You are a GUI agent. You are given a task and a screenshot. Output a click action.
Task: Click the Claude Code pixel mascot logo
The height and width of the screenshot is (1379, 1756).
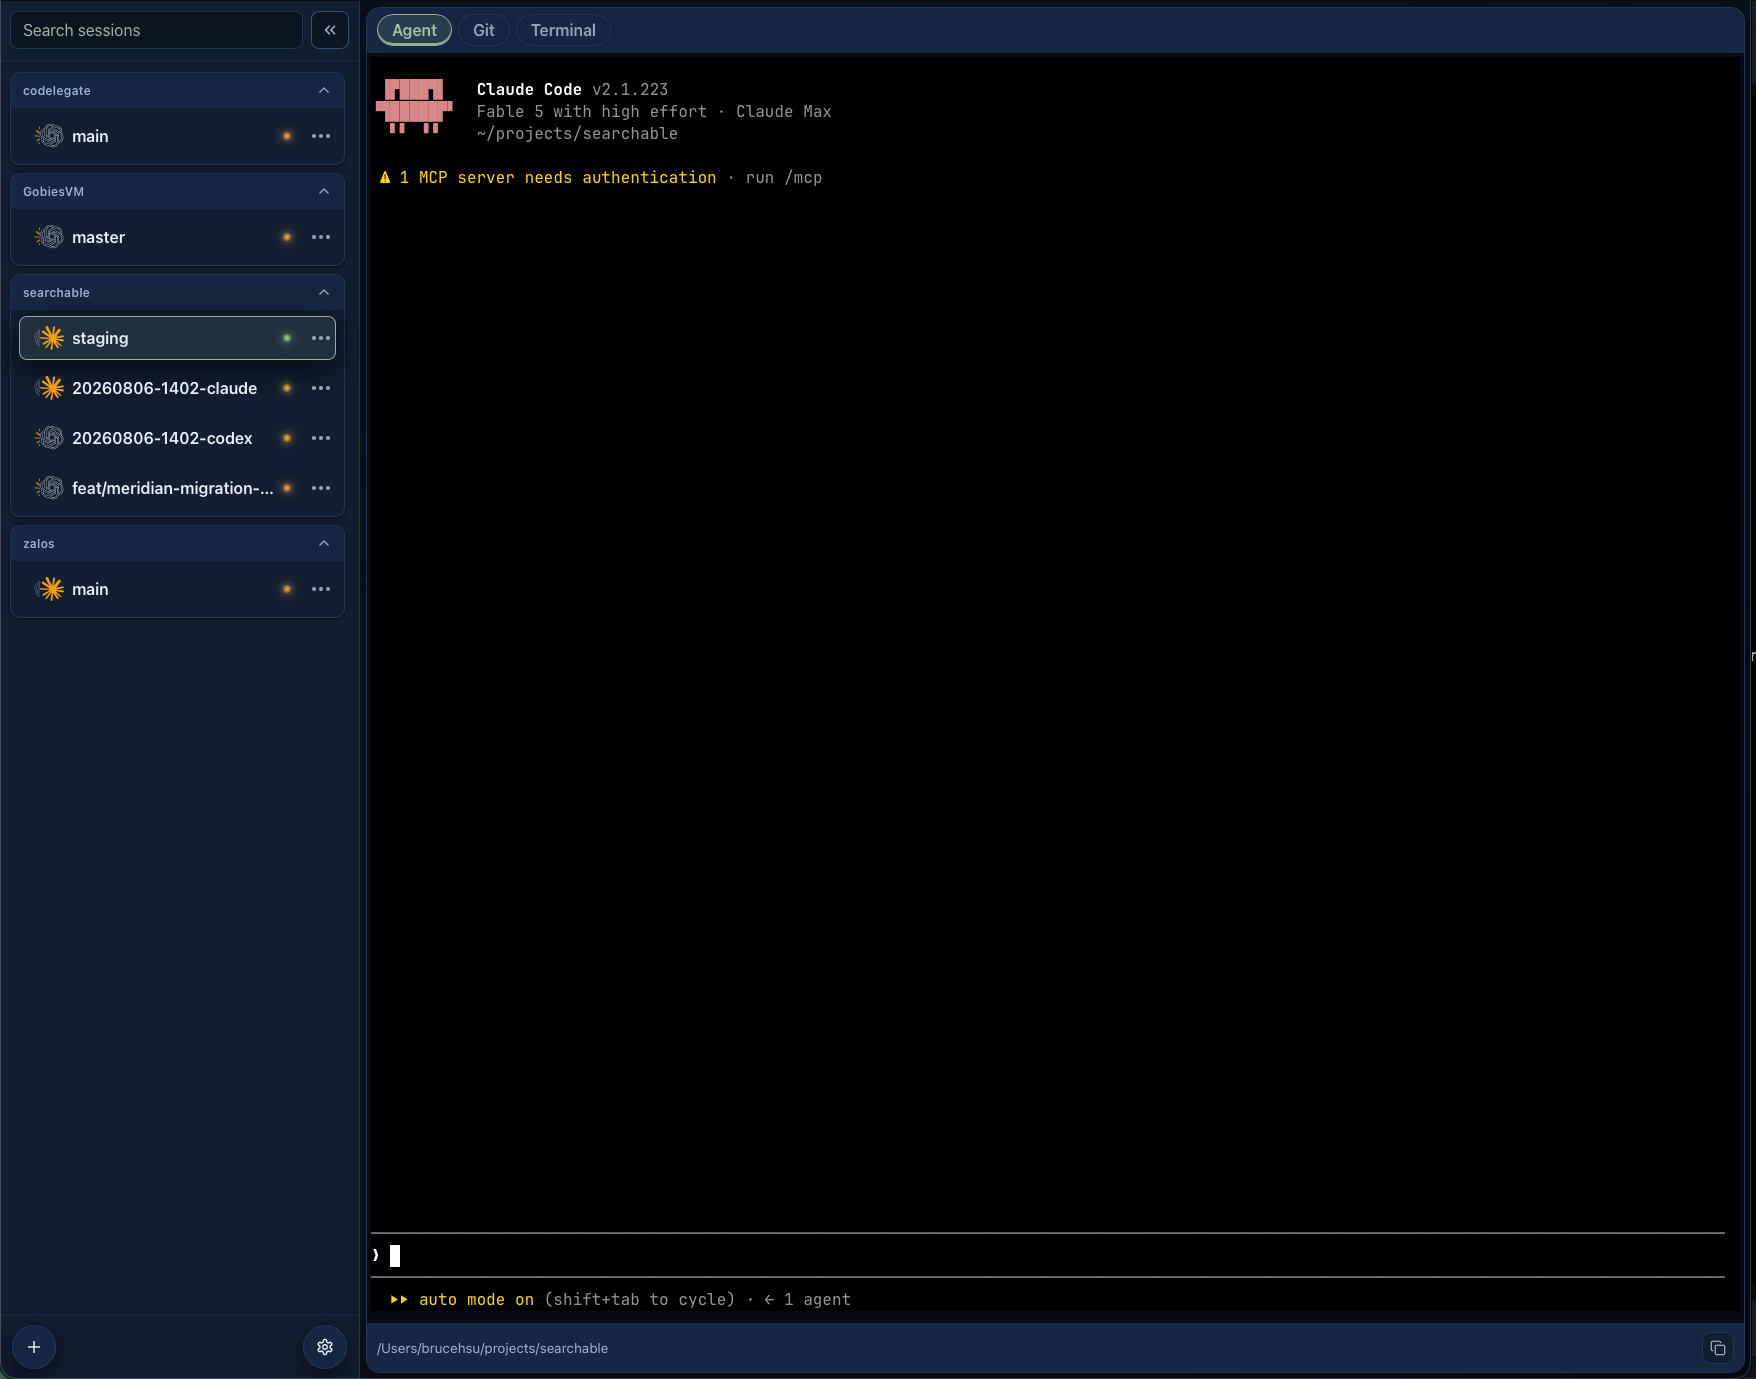click(x=414, y=106)
